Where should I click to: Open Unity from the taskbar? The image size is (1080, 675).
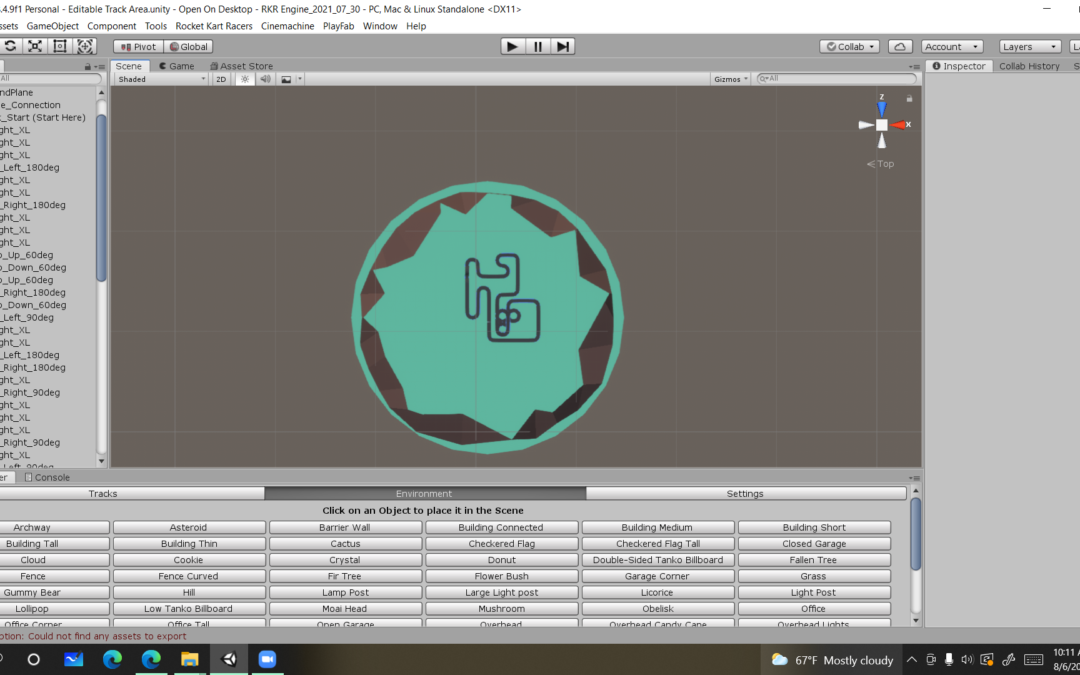pos(229,659)
